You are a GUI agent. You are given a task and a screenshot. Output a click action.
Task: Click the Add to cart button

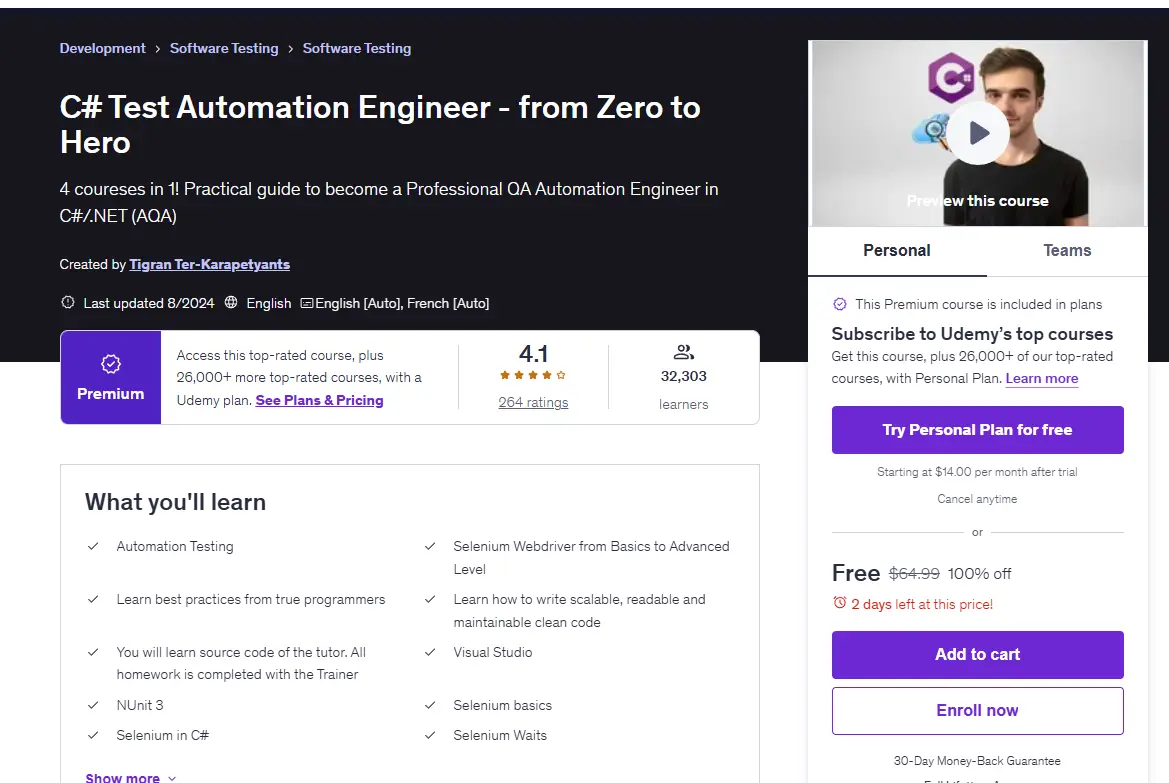(x=977, y=655)
